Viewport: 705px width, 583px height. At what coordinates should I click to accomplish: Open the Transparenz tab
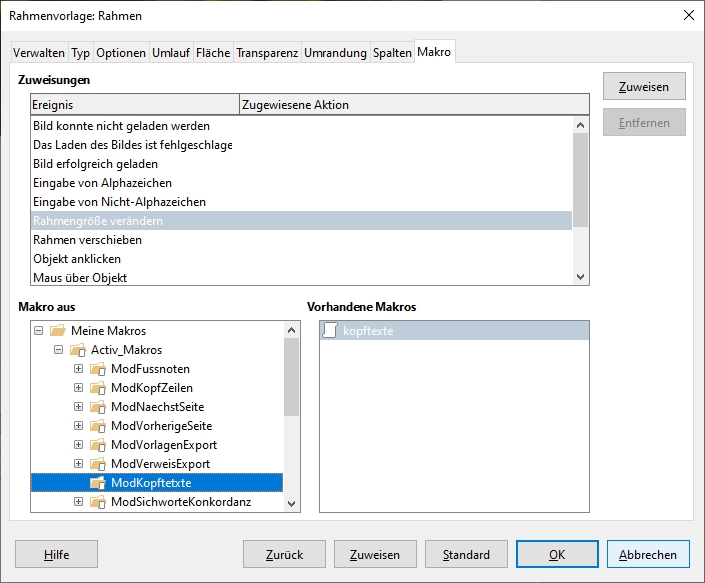pos(267,53)
